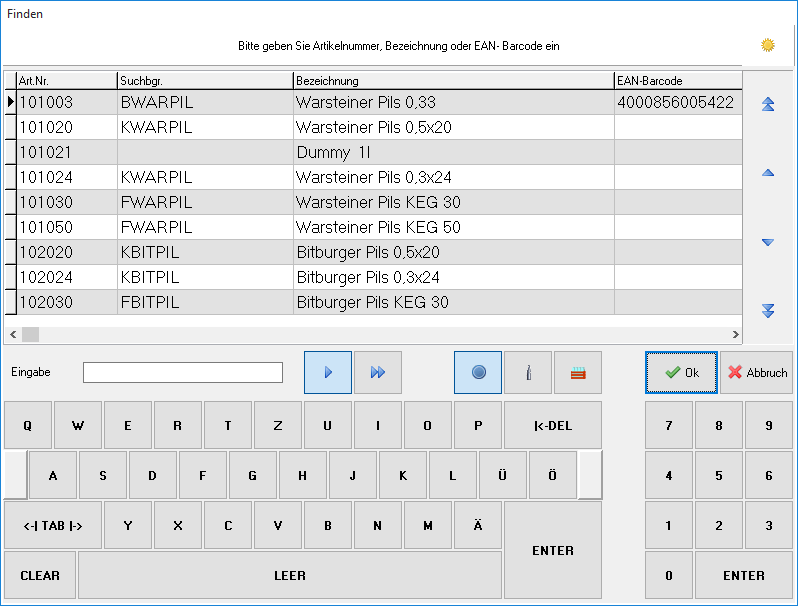
Task: Tap the P key
Action: pyautogui.click(x=478, y=425)
